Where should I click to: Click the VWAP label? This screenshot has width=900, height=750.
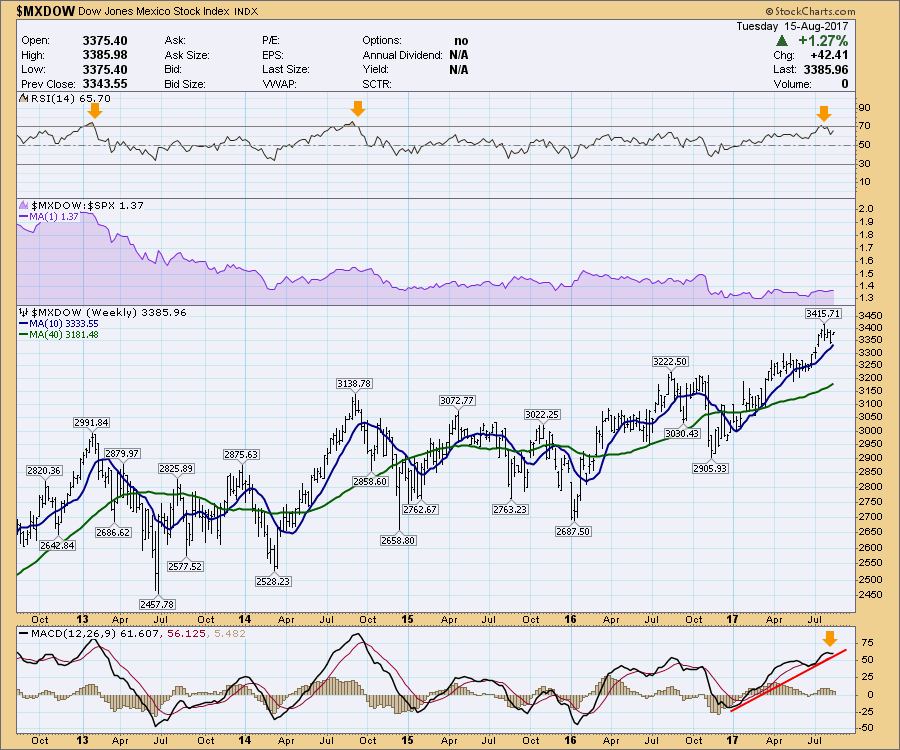click(278, 84)
